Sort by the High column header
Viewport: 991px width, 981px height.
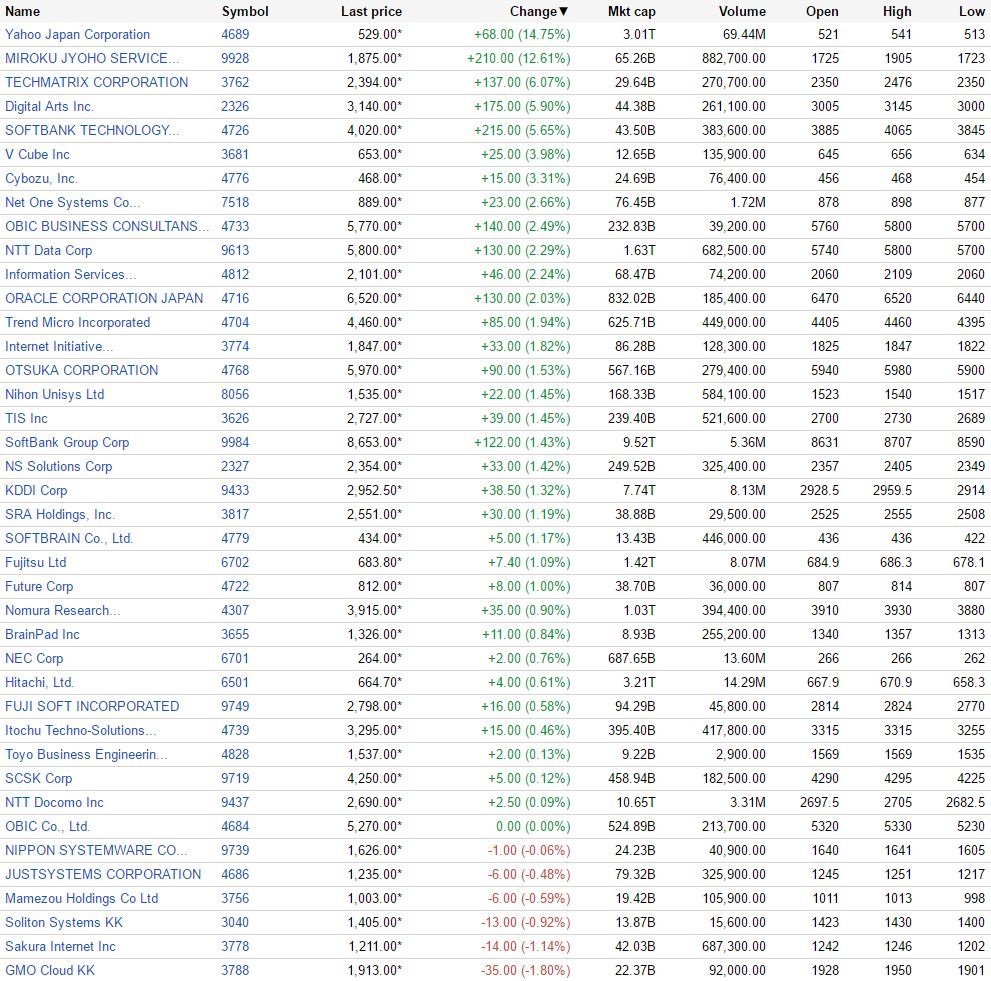coord(897,11)
